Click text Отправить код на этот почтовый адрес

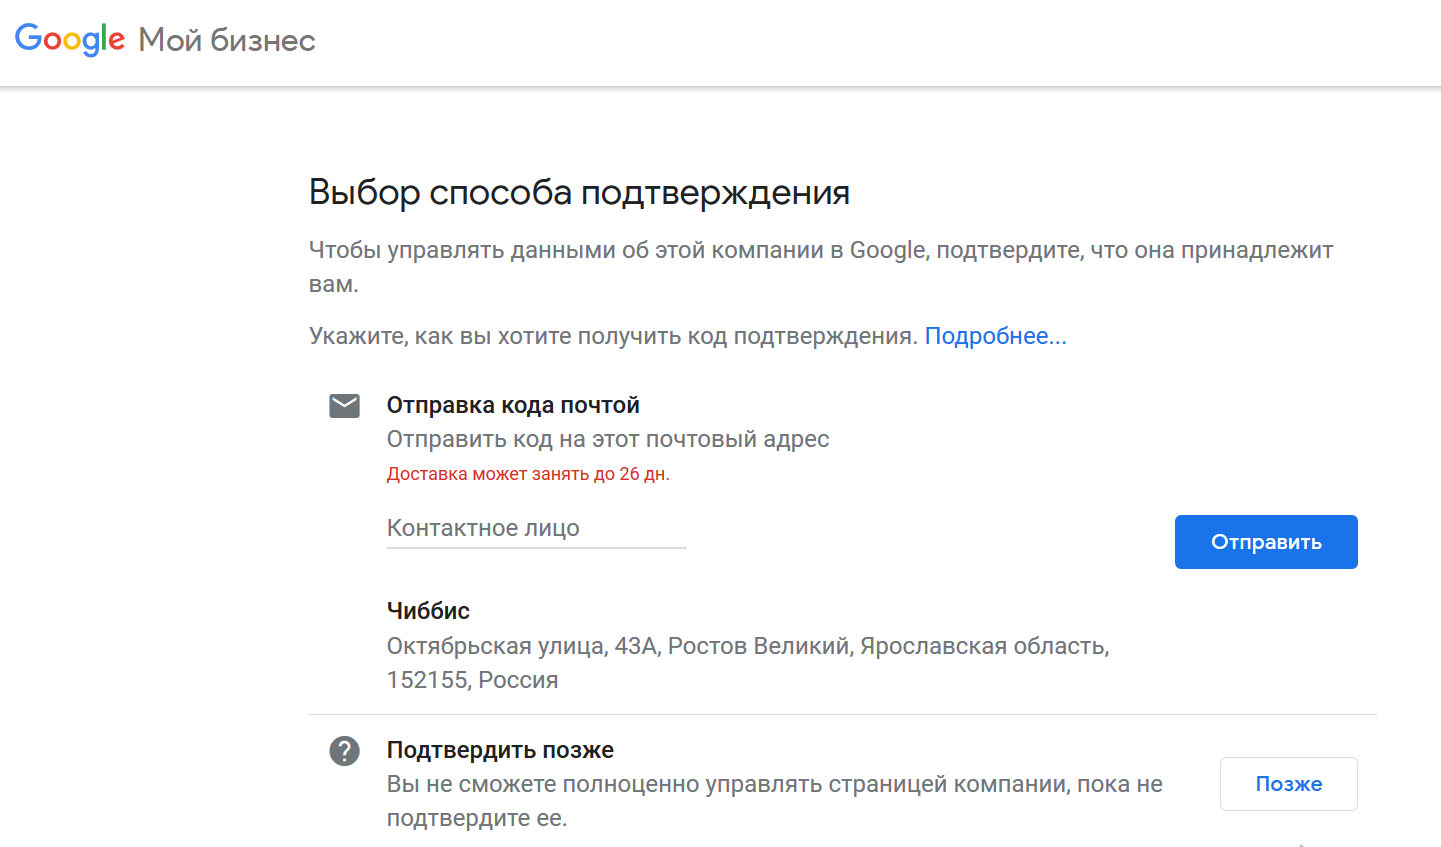608,439
